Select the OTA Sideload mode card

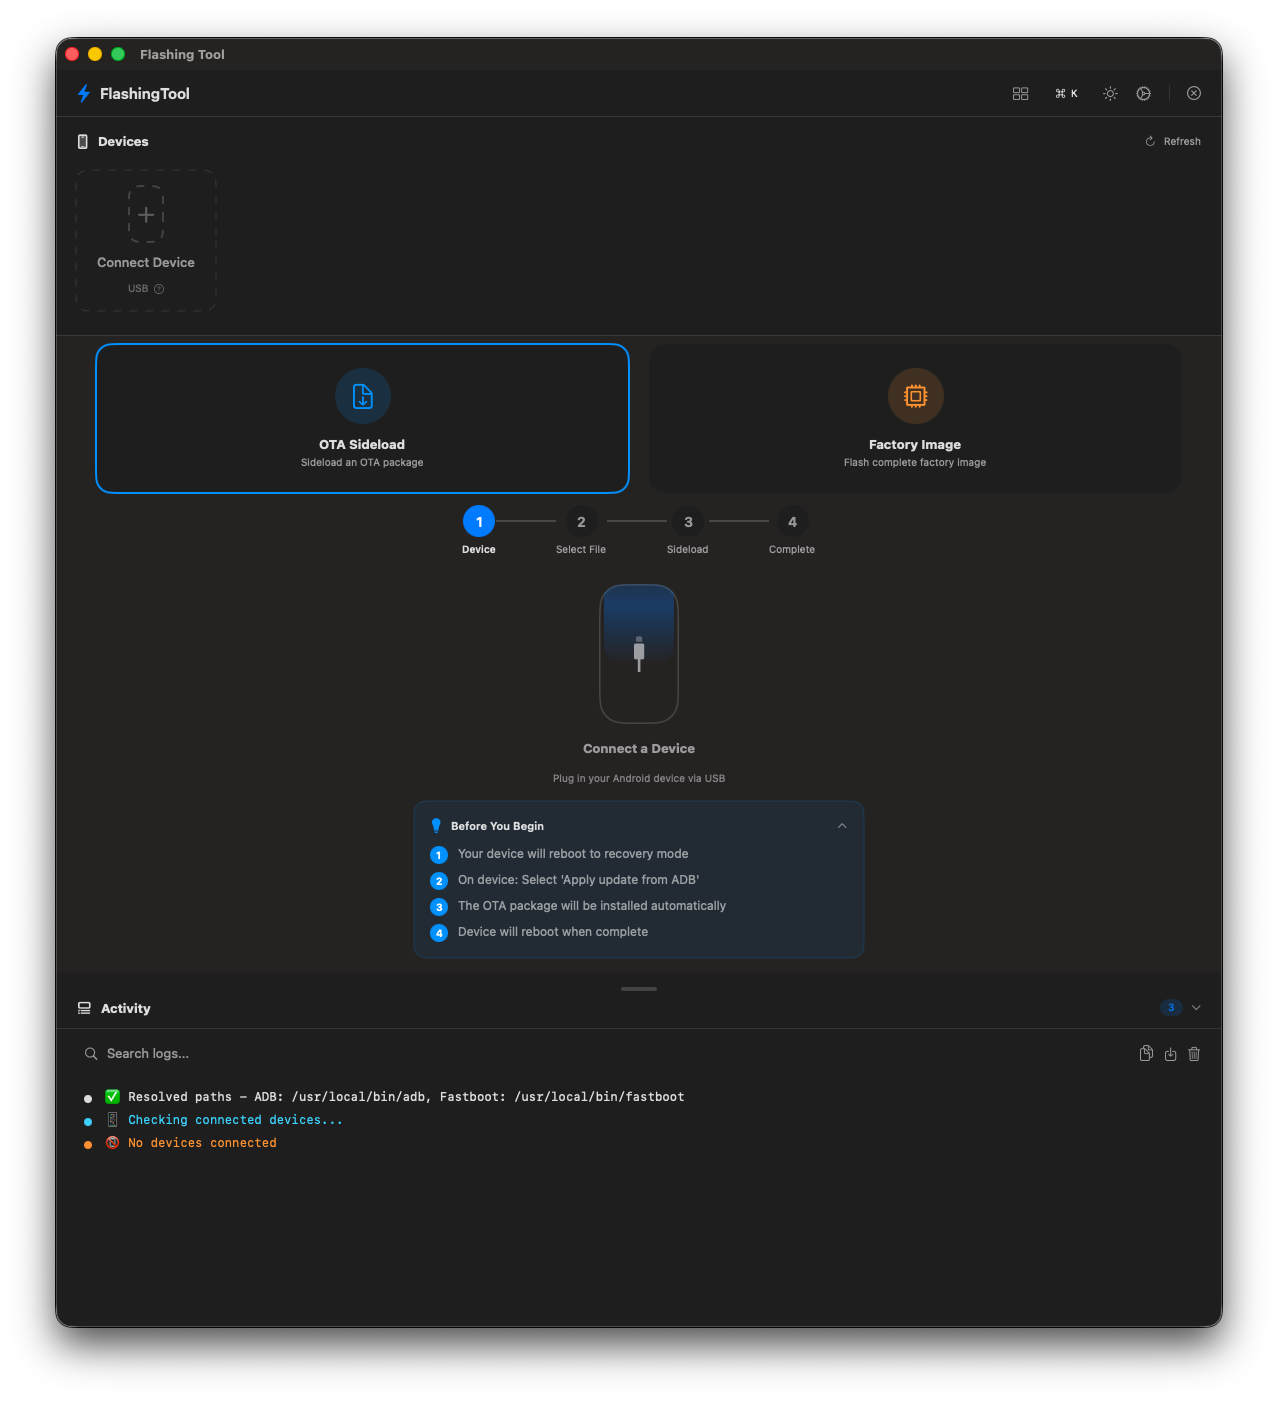[362, 418]
